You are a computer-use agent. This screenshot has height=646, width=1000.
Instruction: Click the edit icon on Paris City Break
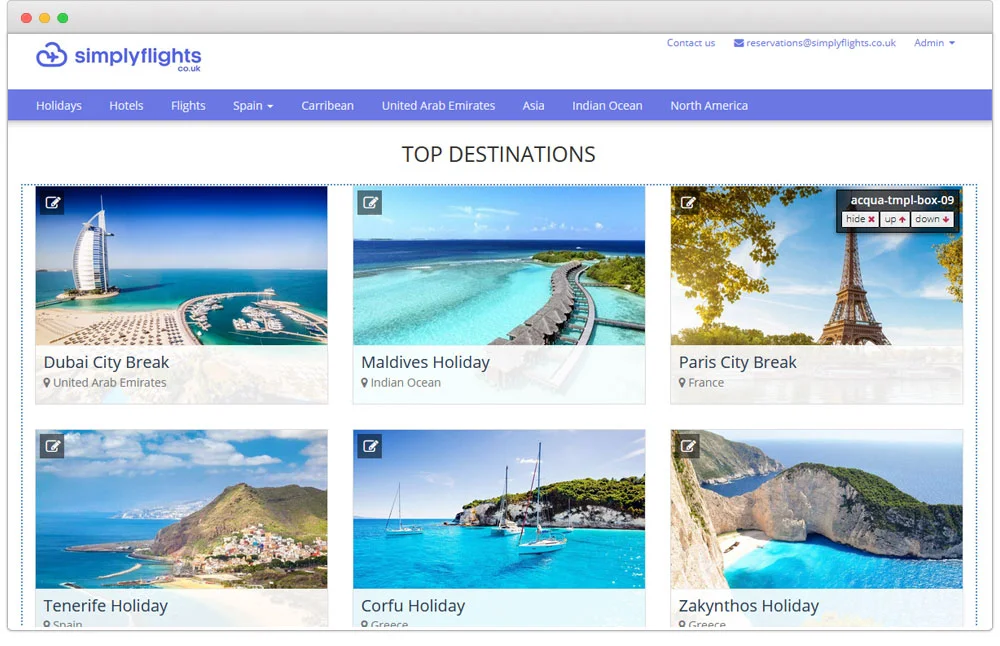[688, 203]
